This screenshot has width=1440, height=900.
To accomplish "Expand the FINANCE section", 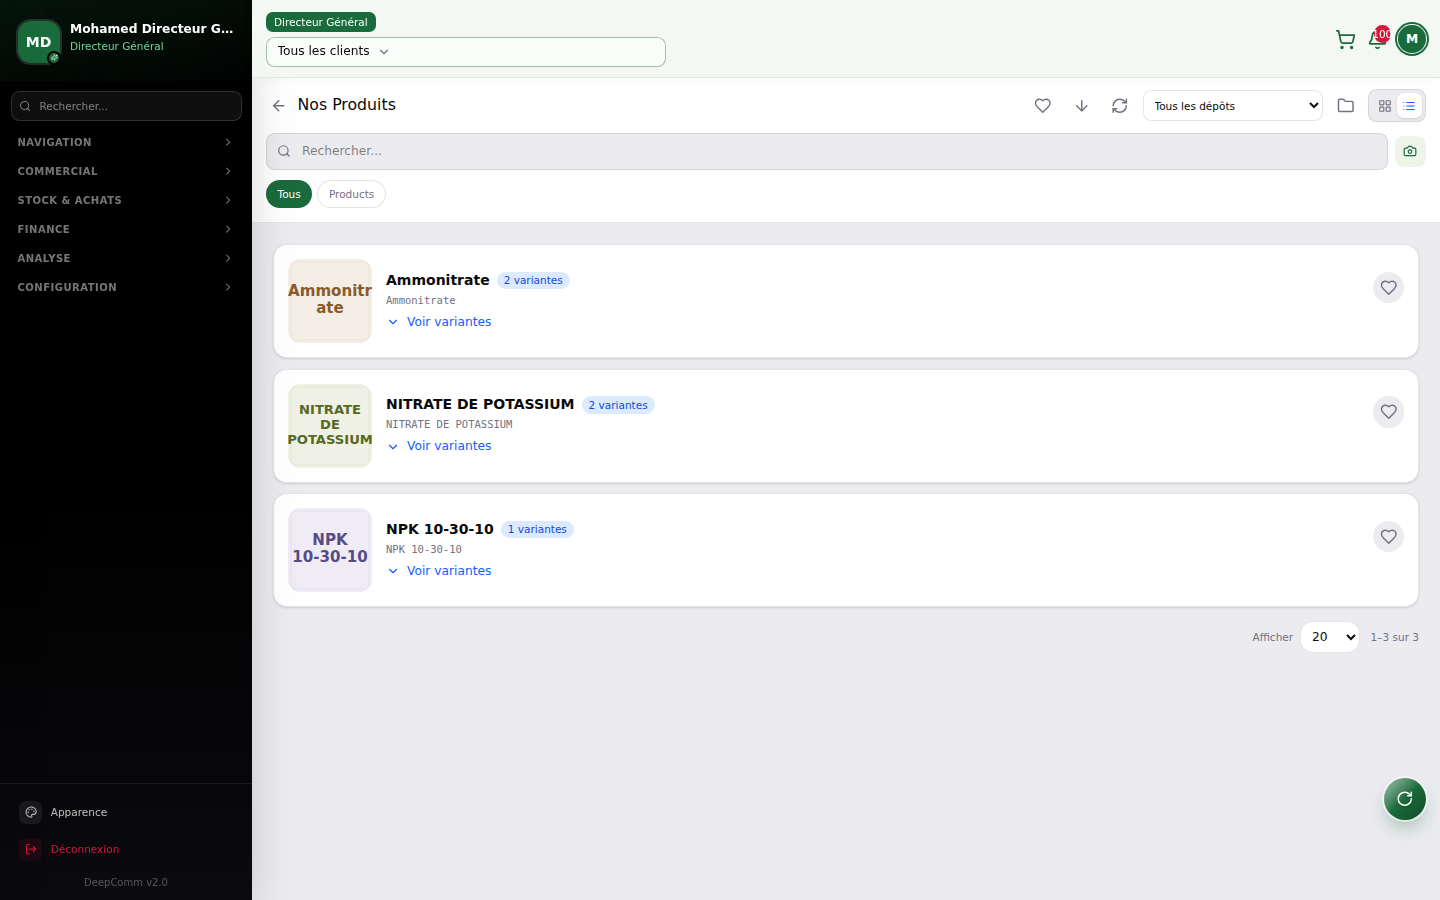I will tap(125, 229).
